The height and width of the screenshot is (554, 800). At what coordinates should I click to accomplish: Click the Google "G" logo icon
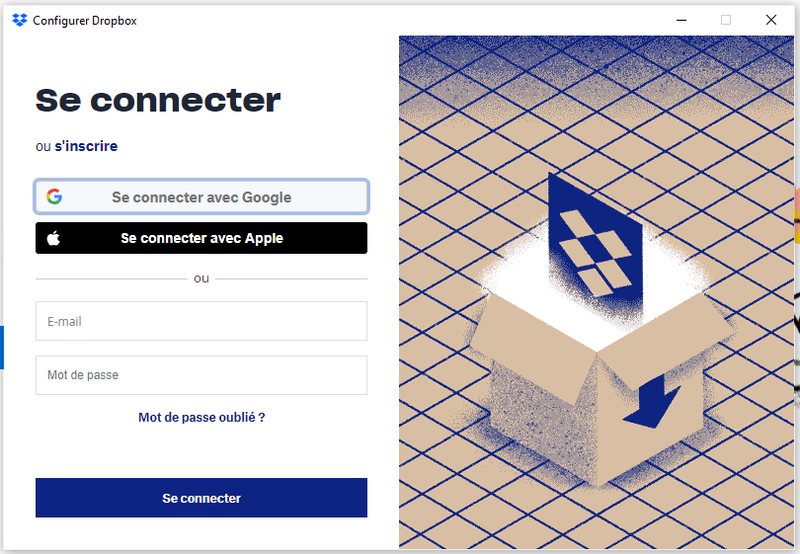point(54,197)
